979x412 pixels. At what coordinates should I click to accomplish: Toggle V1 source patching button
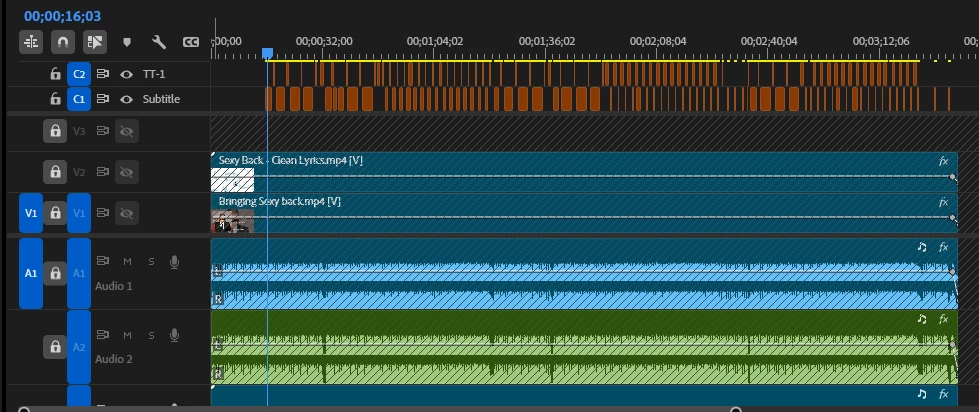31,213
